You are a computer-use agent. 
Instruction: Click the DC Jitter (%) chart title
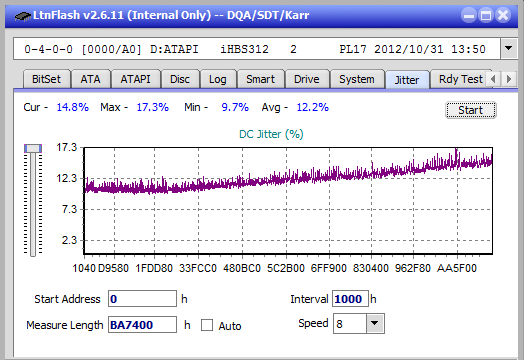tap(271, 134)
